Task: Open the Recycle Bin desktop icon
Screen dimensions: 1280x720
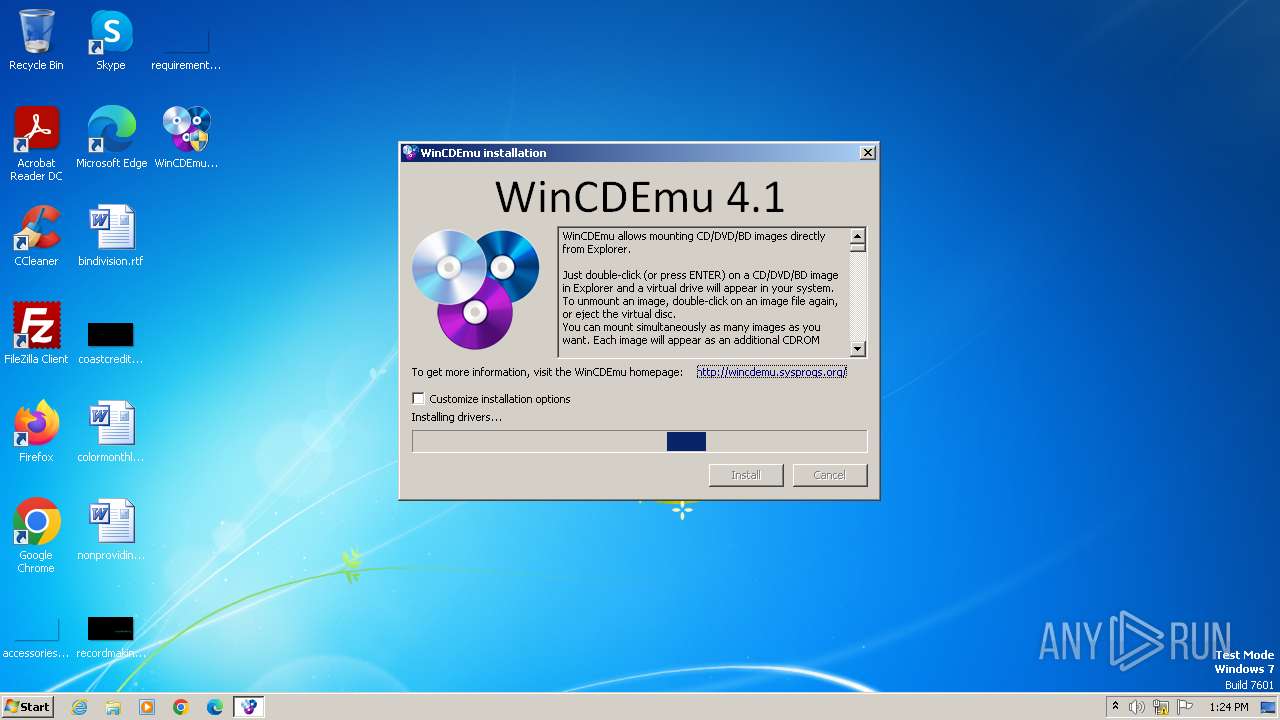Action: 36,40
